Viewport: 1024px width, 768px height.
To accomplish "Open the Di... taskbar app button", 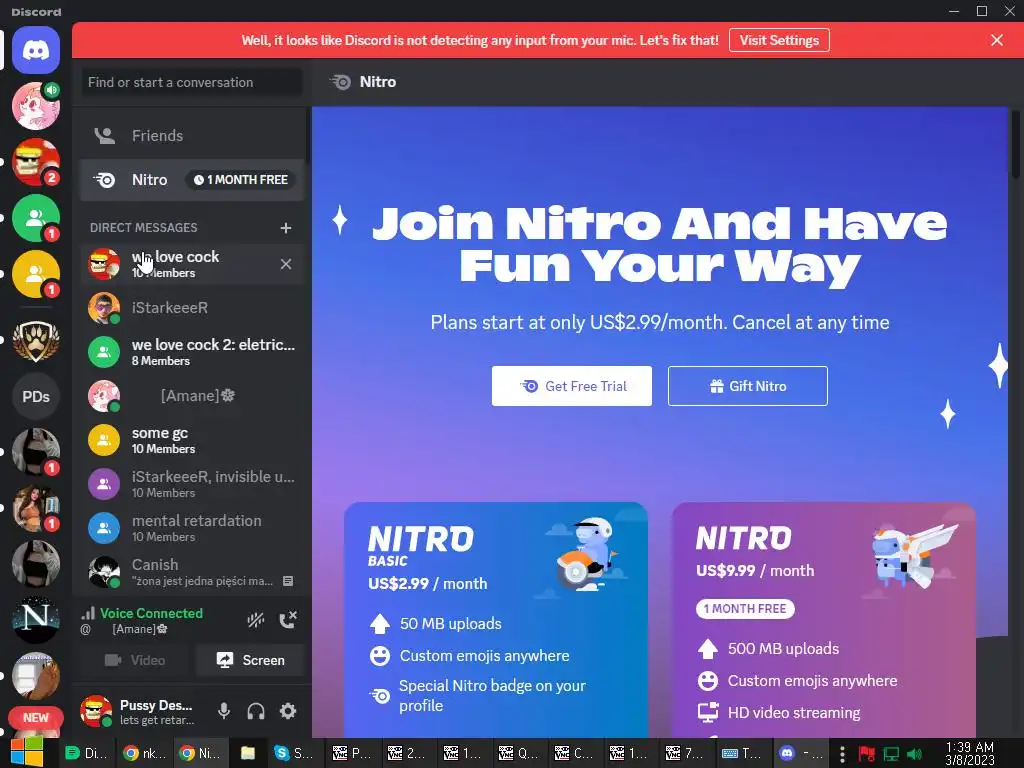I will click(86, 753).
